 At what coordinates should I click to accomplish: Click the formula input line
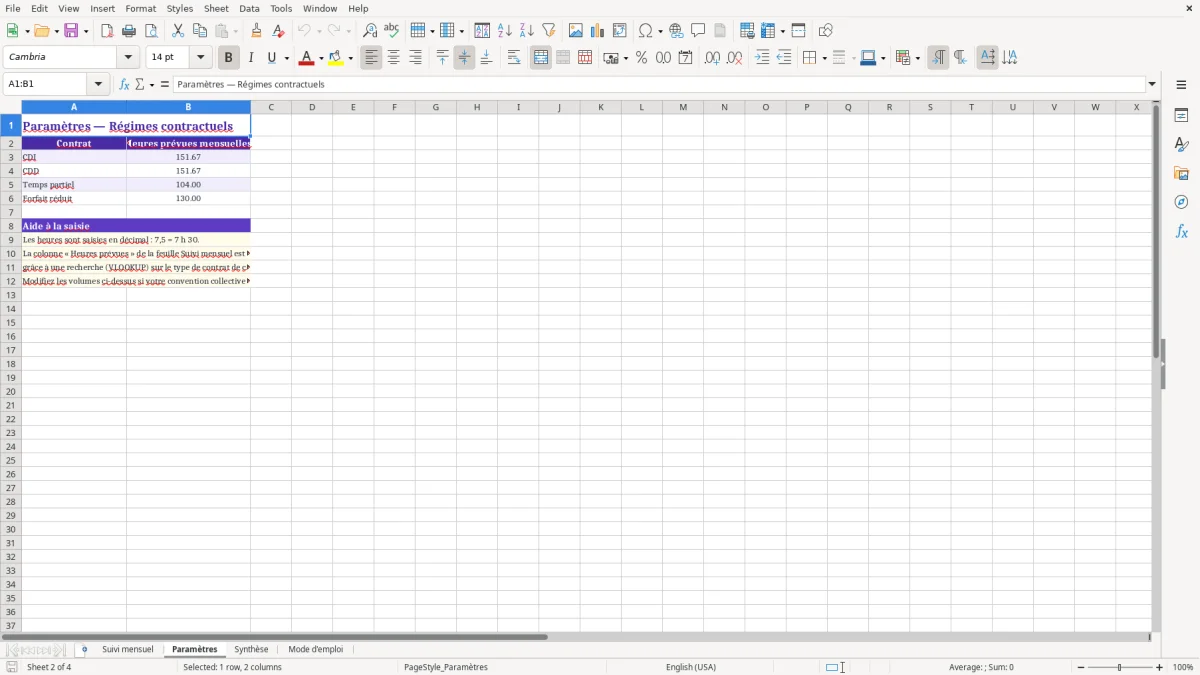coord(659,85)
